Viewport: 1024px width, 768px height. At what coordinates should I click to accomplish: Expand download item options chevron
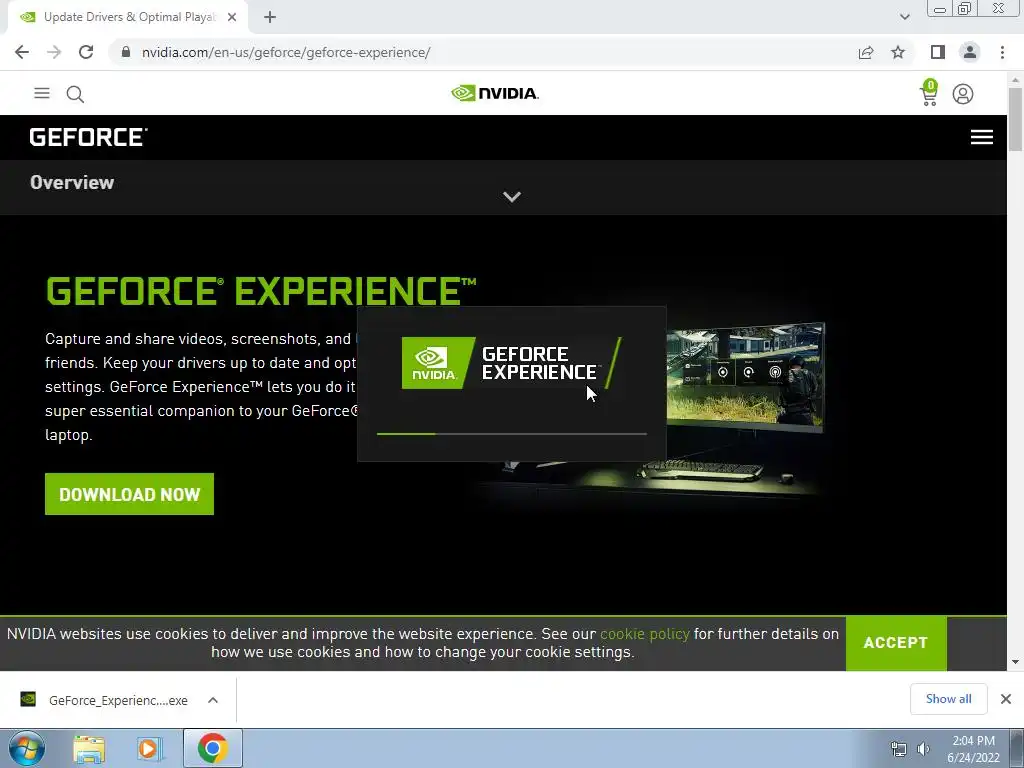[213, 700]
